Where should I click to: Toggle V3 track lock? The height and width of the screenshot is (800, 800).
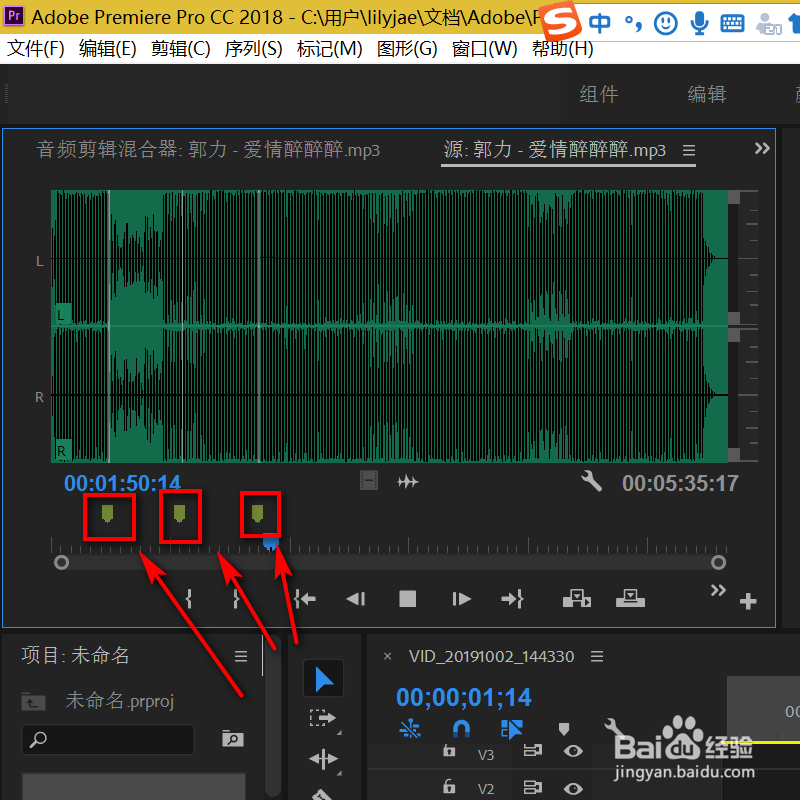(449, 751)
